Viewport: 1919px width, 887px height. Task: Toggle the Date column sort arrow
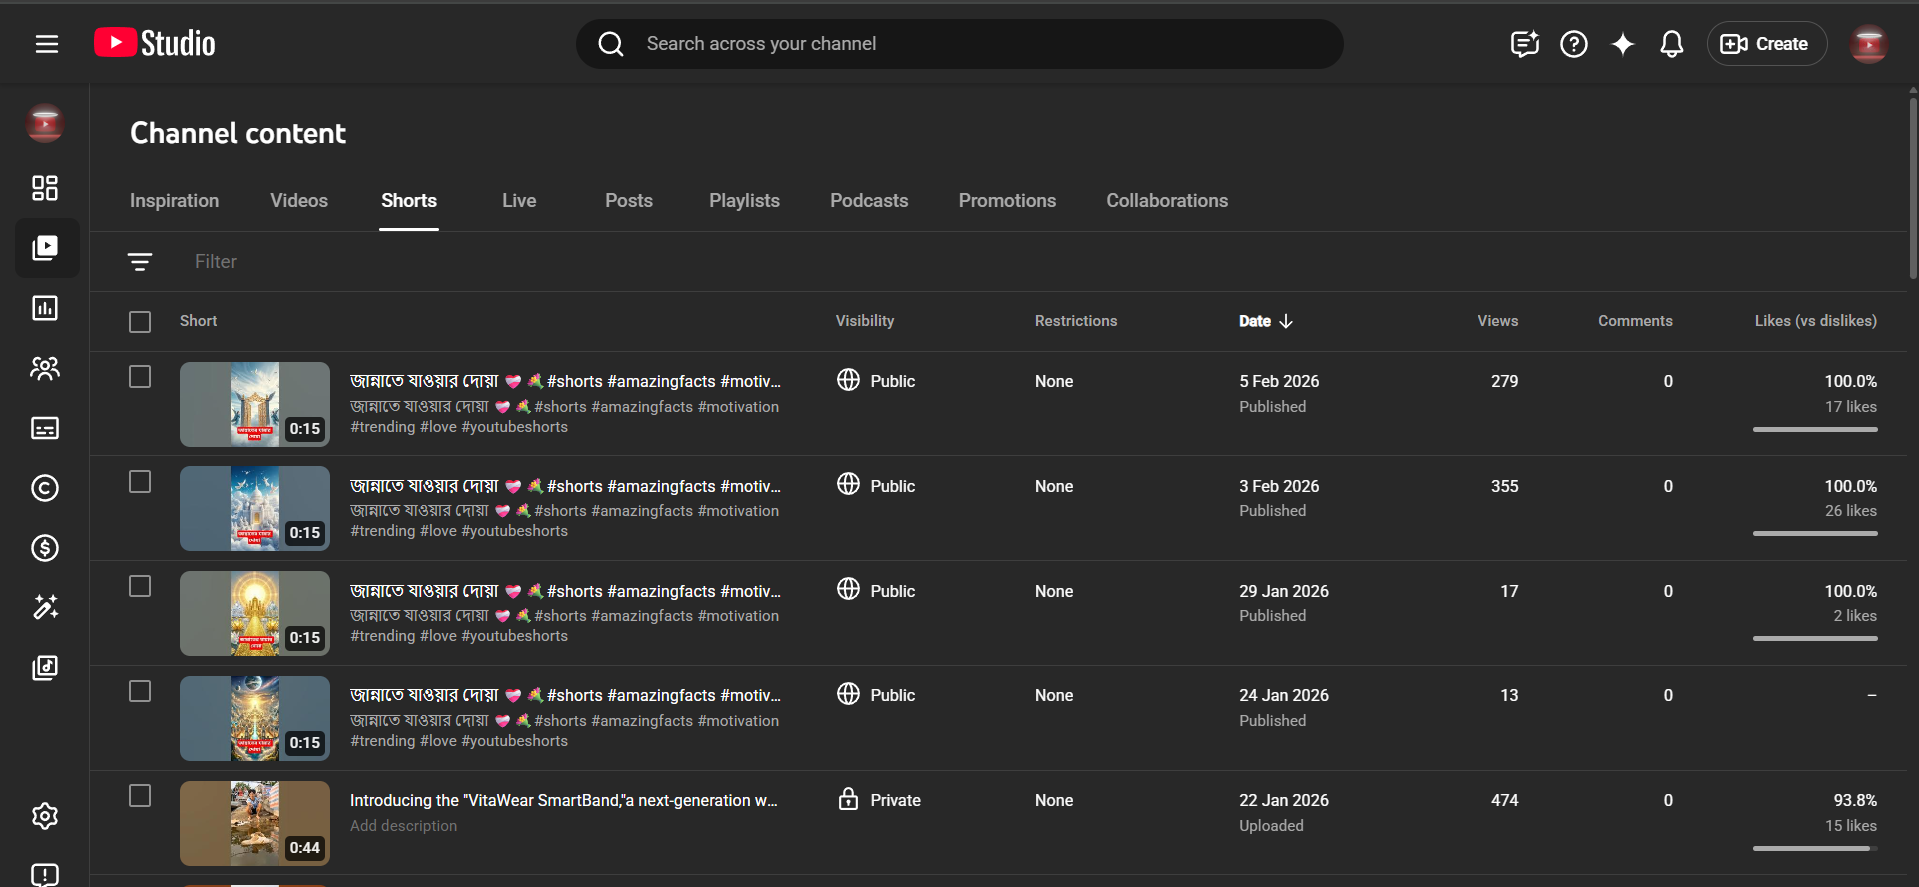coord(1286,321)
